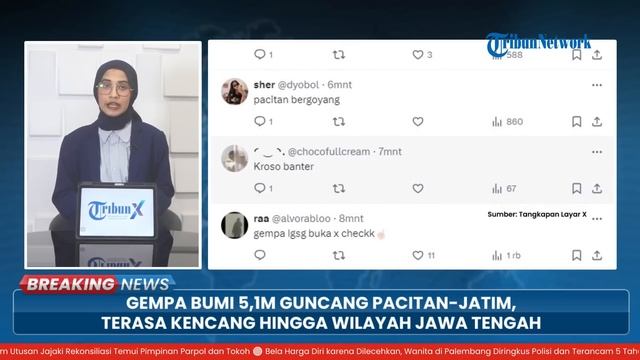
Task: Bookmark the top tweet with 588 views
Action: coord(576,55)
